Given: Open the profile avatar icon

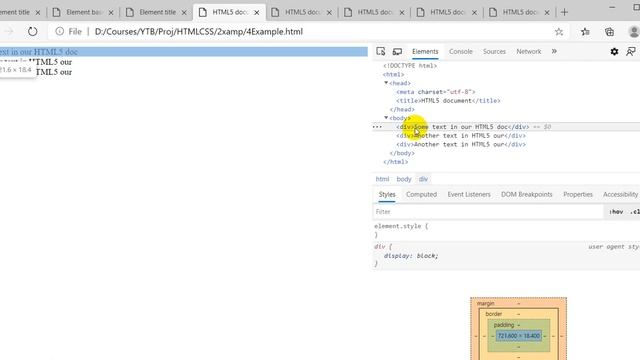Looking at the screenshot, I should pos(634,32).
